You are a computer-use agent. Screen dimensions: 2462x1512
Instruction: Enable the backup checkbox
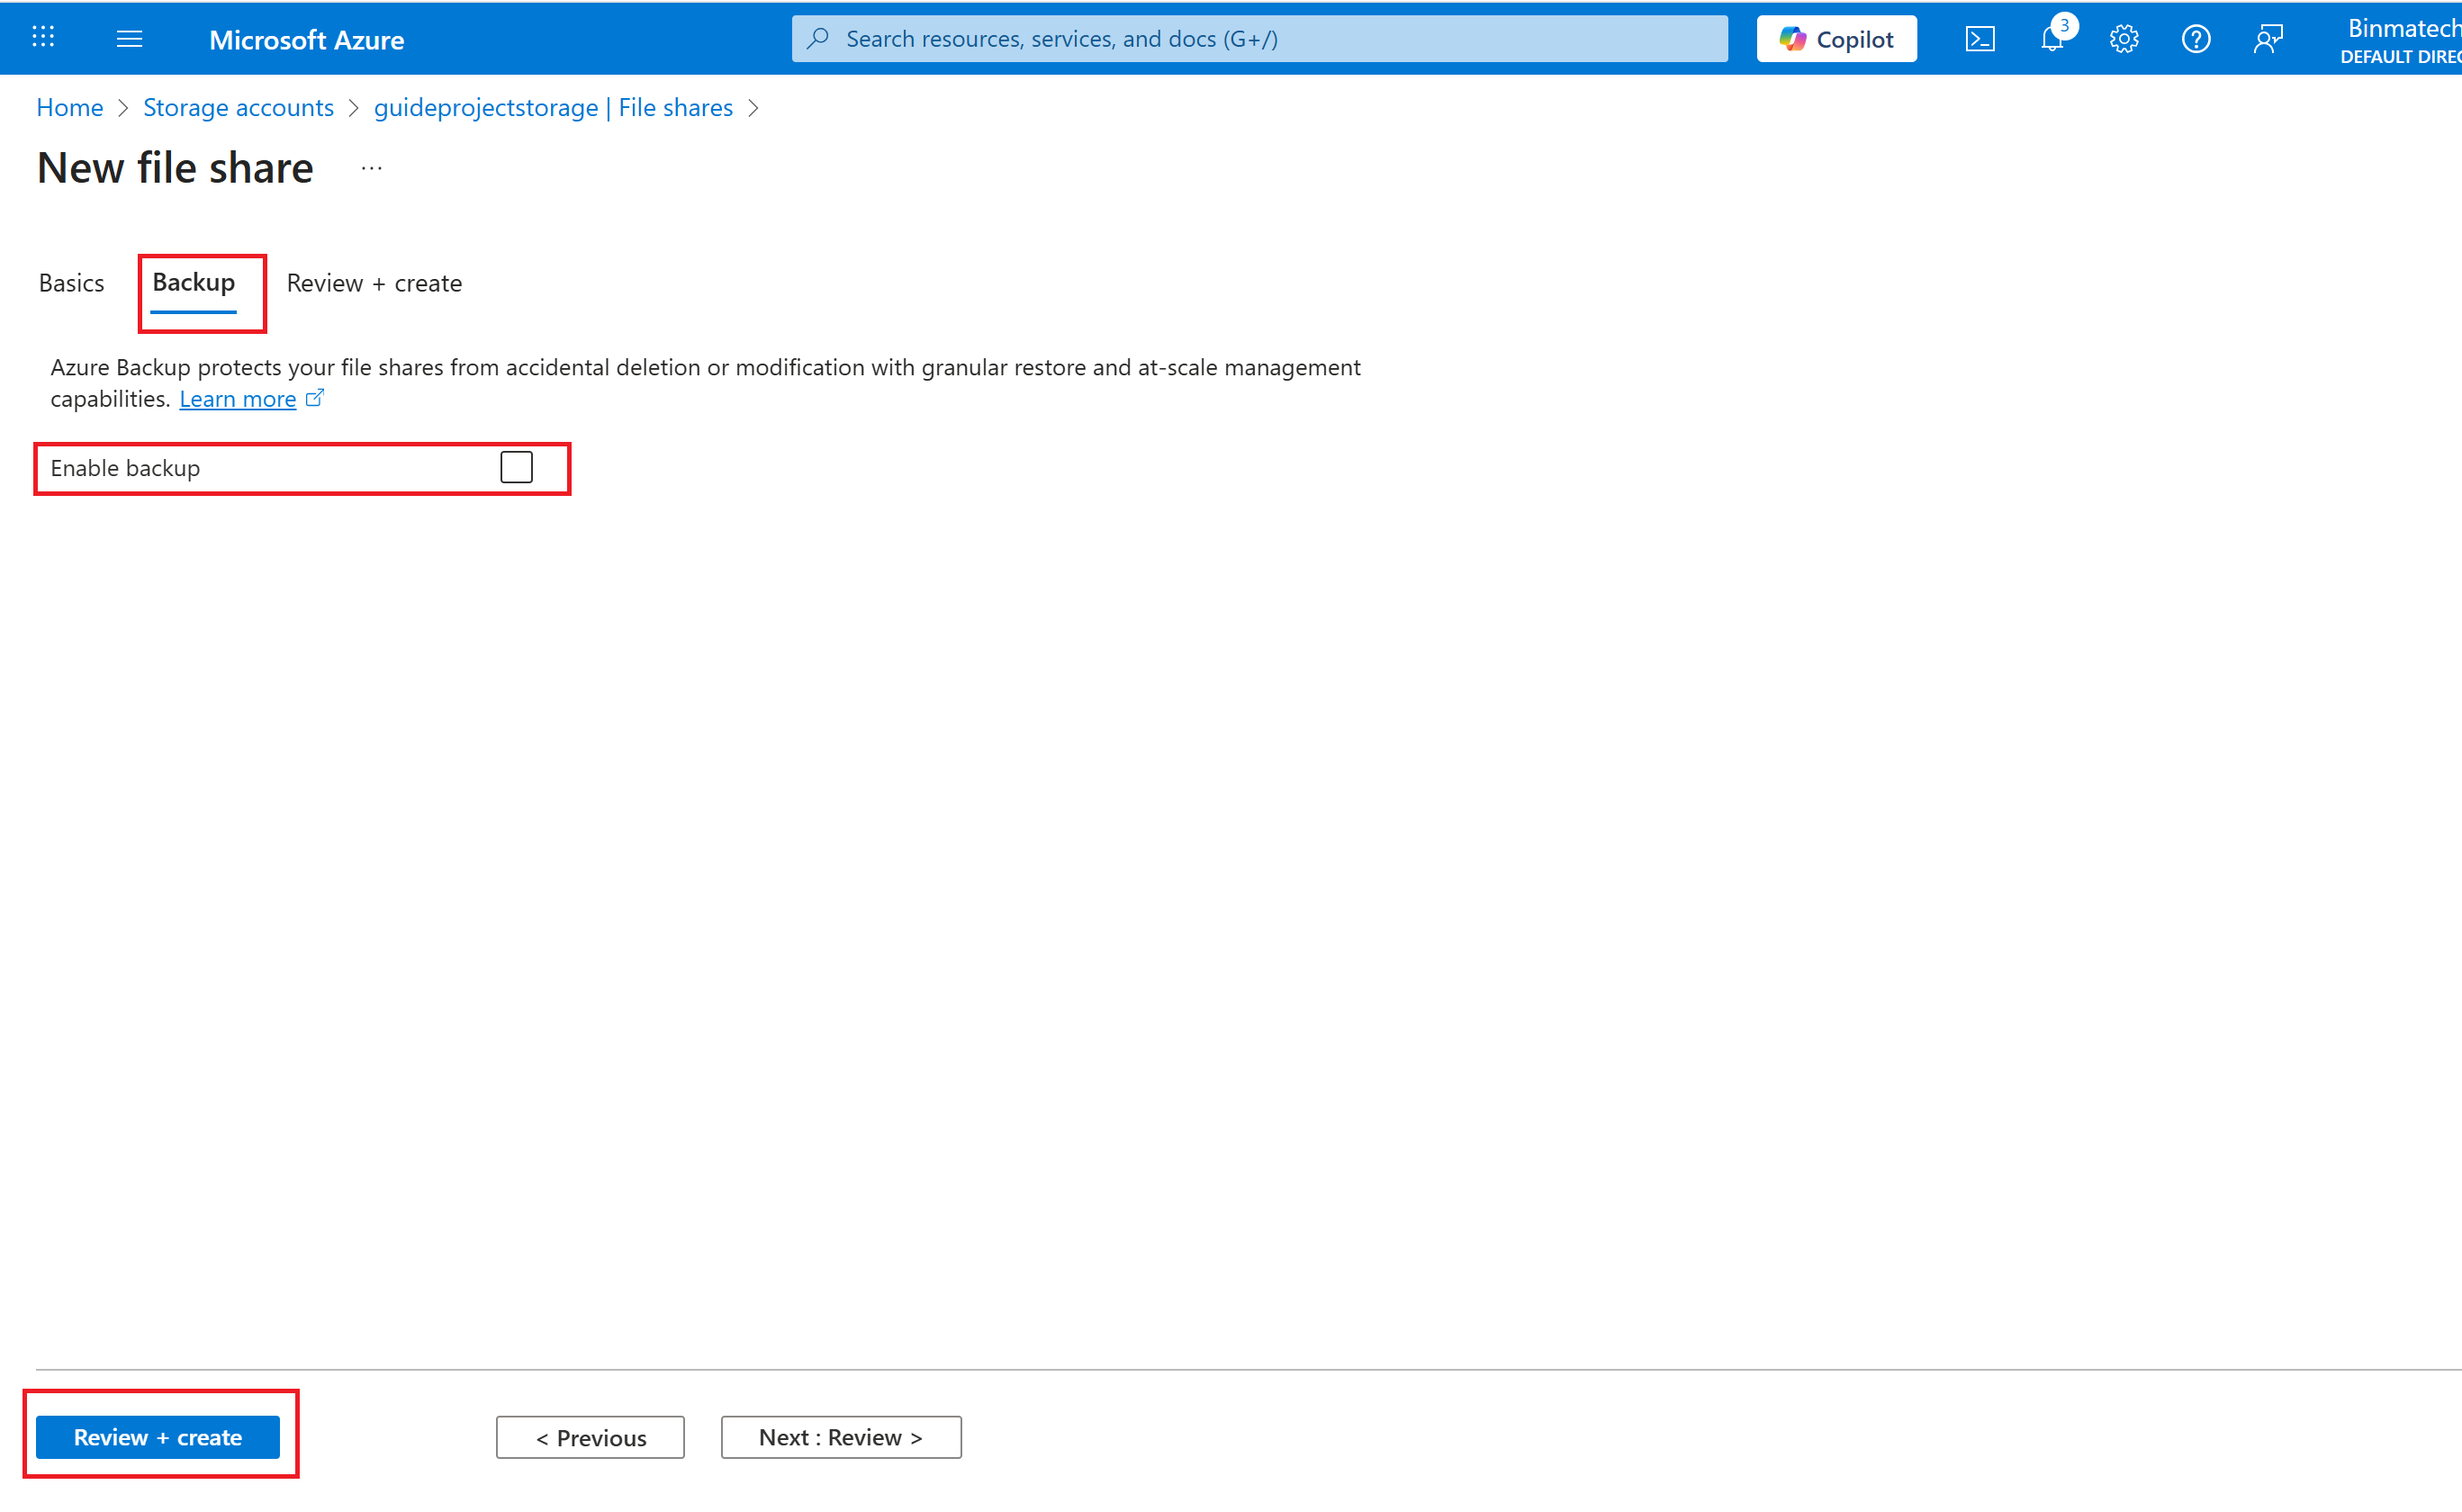pyautogui.click(x=516, y=467)
